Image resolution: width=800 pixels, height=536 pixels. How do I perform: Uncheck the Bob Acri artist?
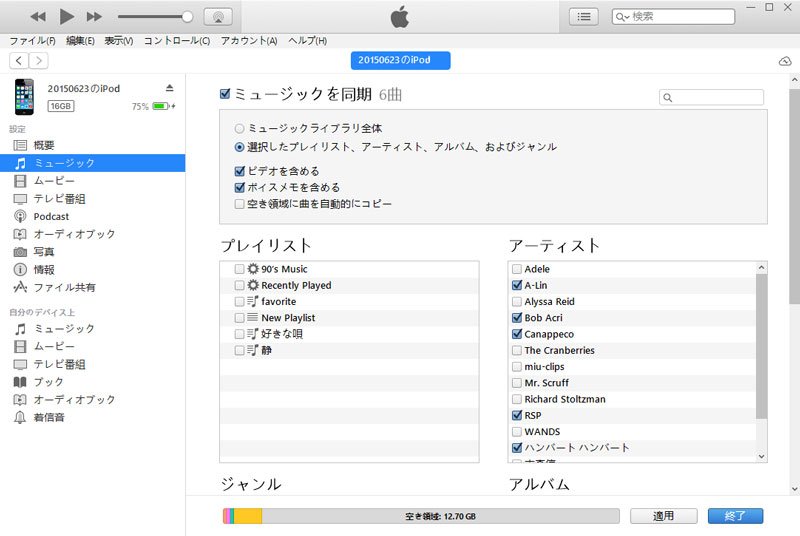(517, 318)
